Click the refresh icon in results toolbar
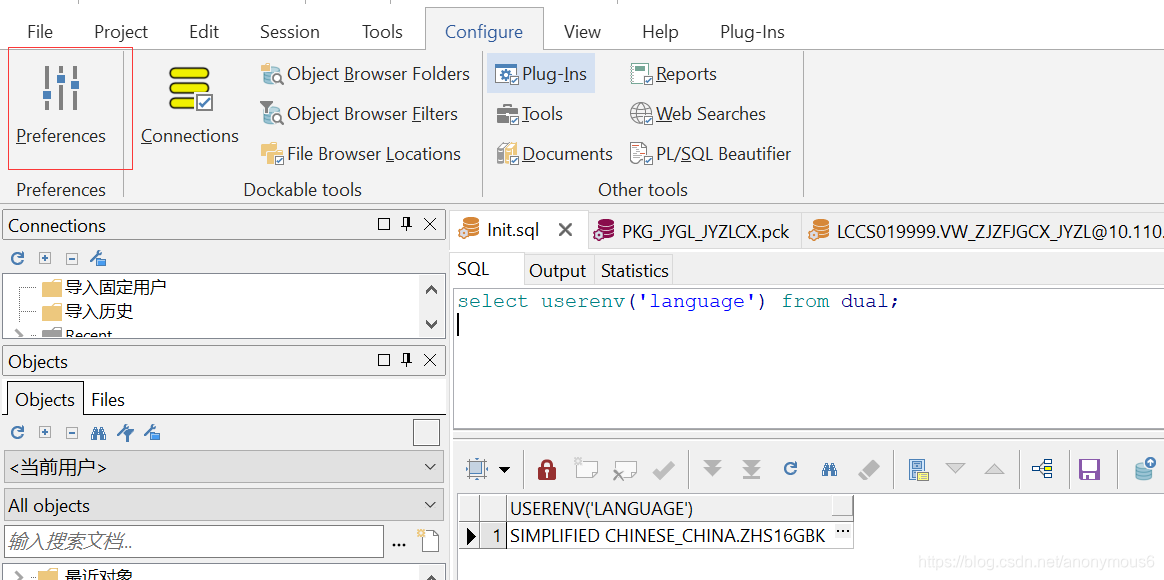This screenshot has height=580, width=1164. [x=791, y=469]
